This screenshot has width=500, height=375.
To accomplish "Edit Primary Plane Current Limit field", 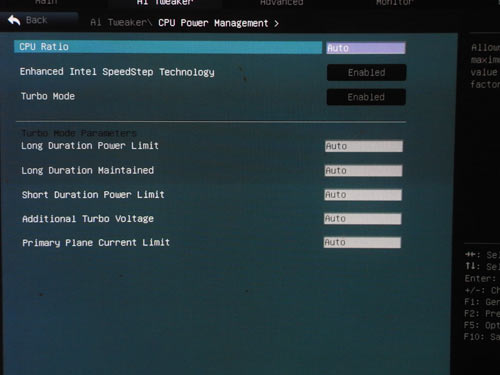I will pos(362,243).
